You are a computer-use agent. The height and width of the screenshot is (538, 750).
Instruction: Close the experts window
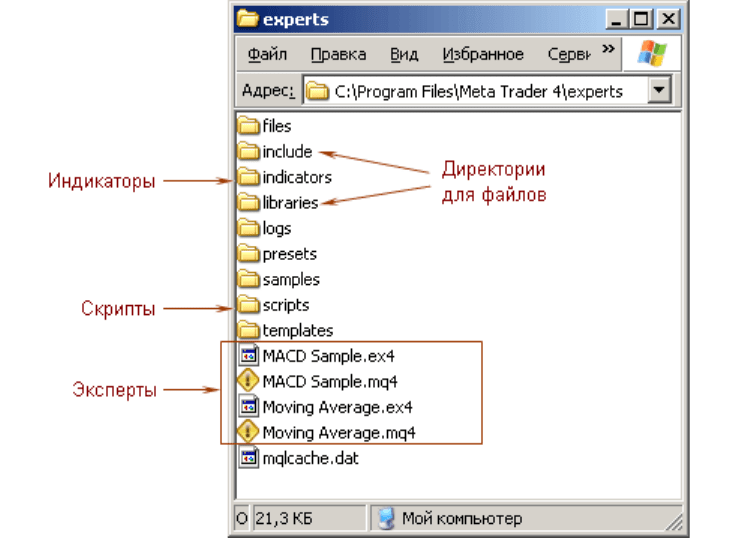pyautogui.click(x=668, y=19)
